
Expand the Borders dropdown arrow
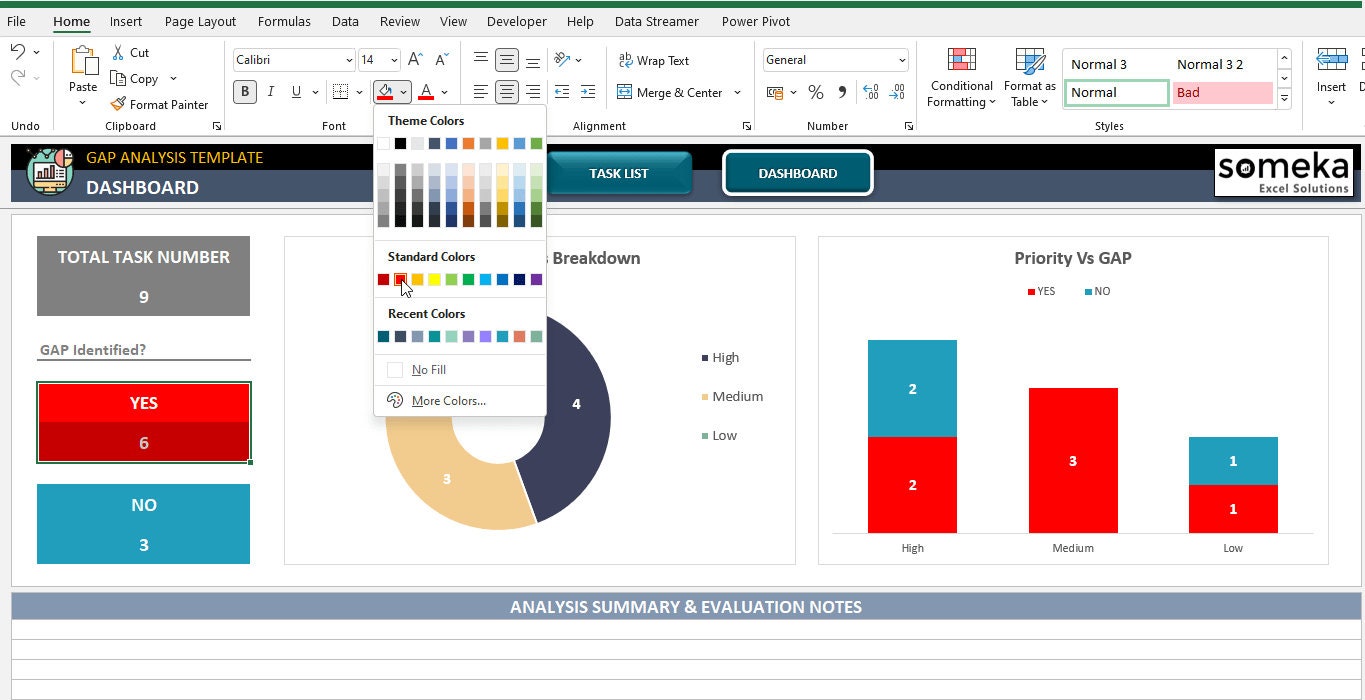click(x=359, y=92)
